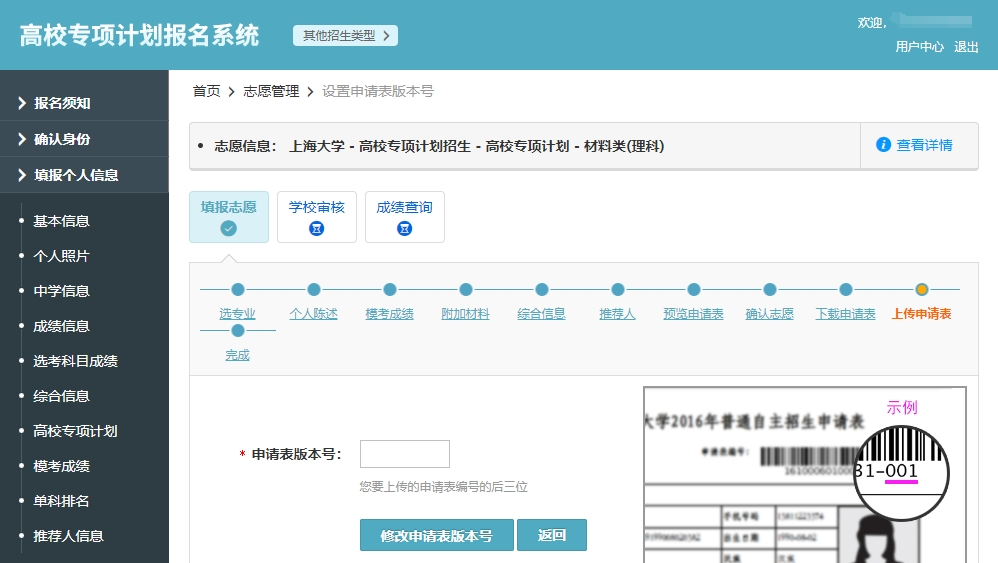Image resolution: width=998 pixels, height=563 pixels.
Task: Click the checkmark icon under 填报志愿
Action: [x=228, y=228]
